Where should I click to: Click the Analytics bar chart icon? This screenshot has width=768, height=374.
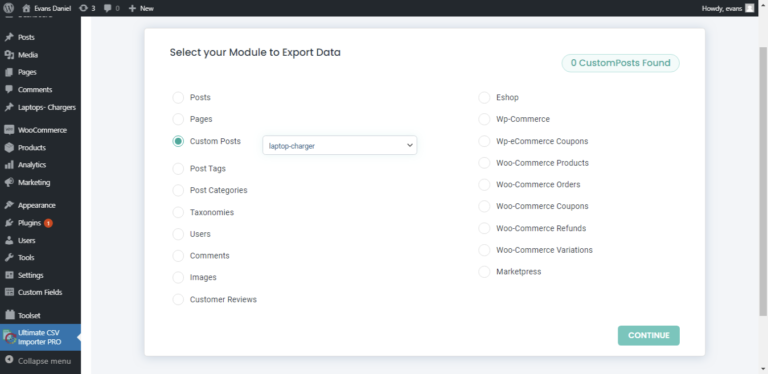9,165
